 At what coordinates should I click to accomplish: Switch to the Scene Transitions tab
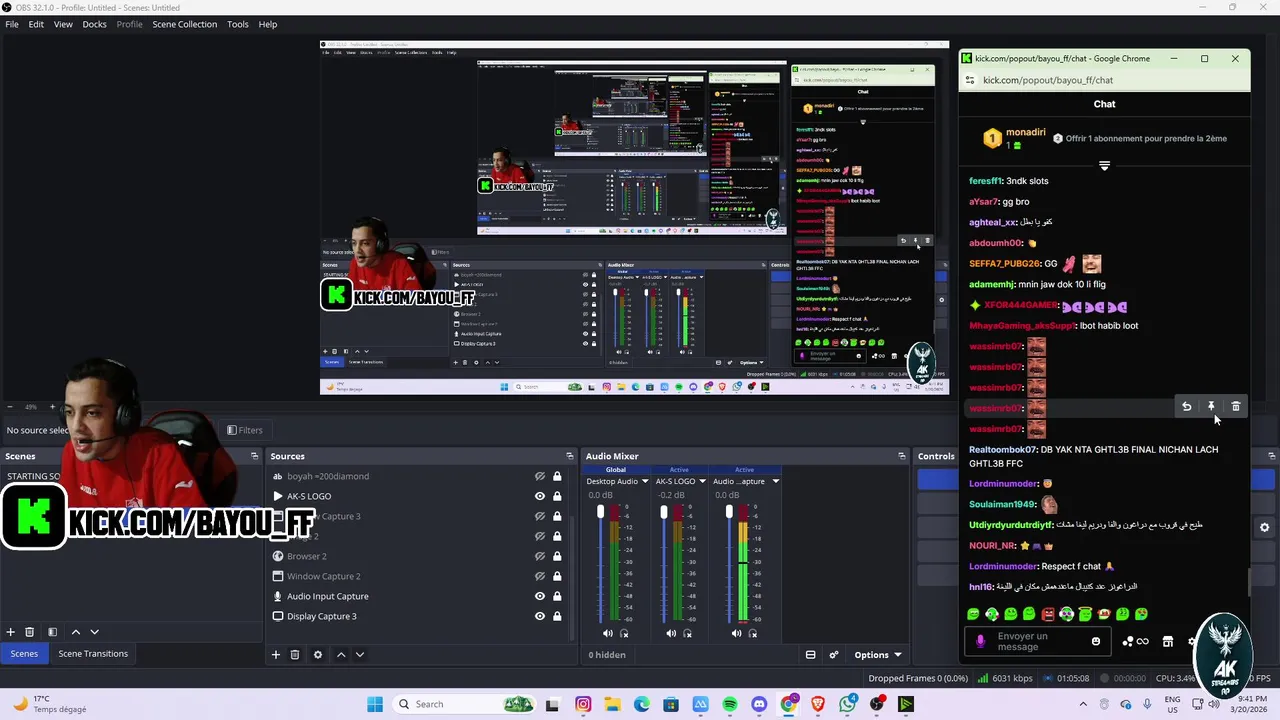93,653
